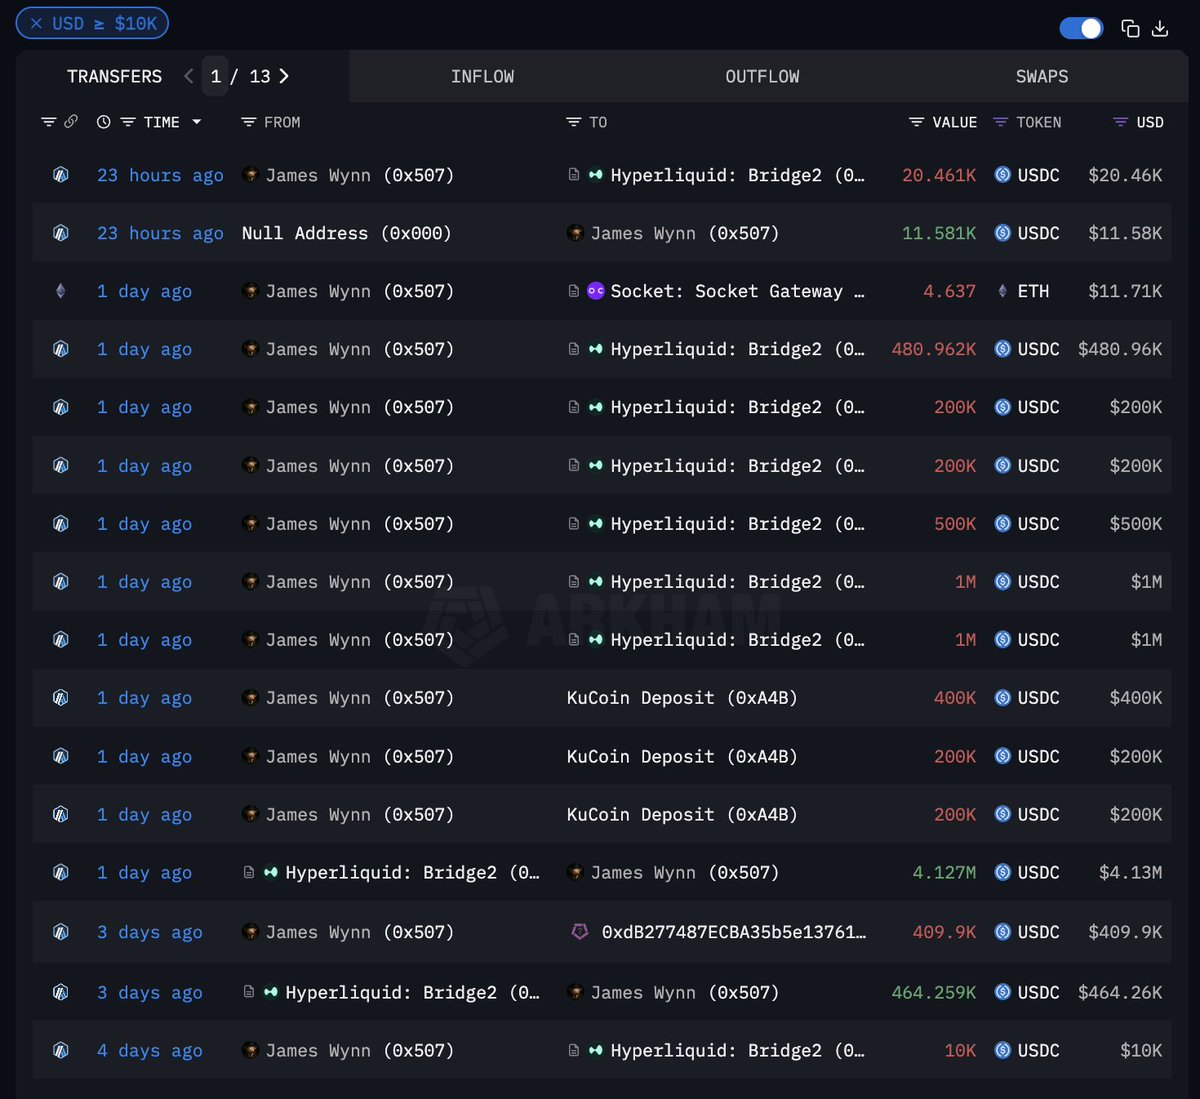
Task: Go to next page of transfers
Action: (284, 76)
